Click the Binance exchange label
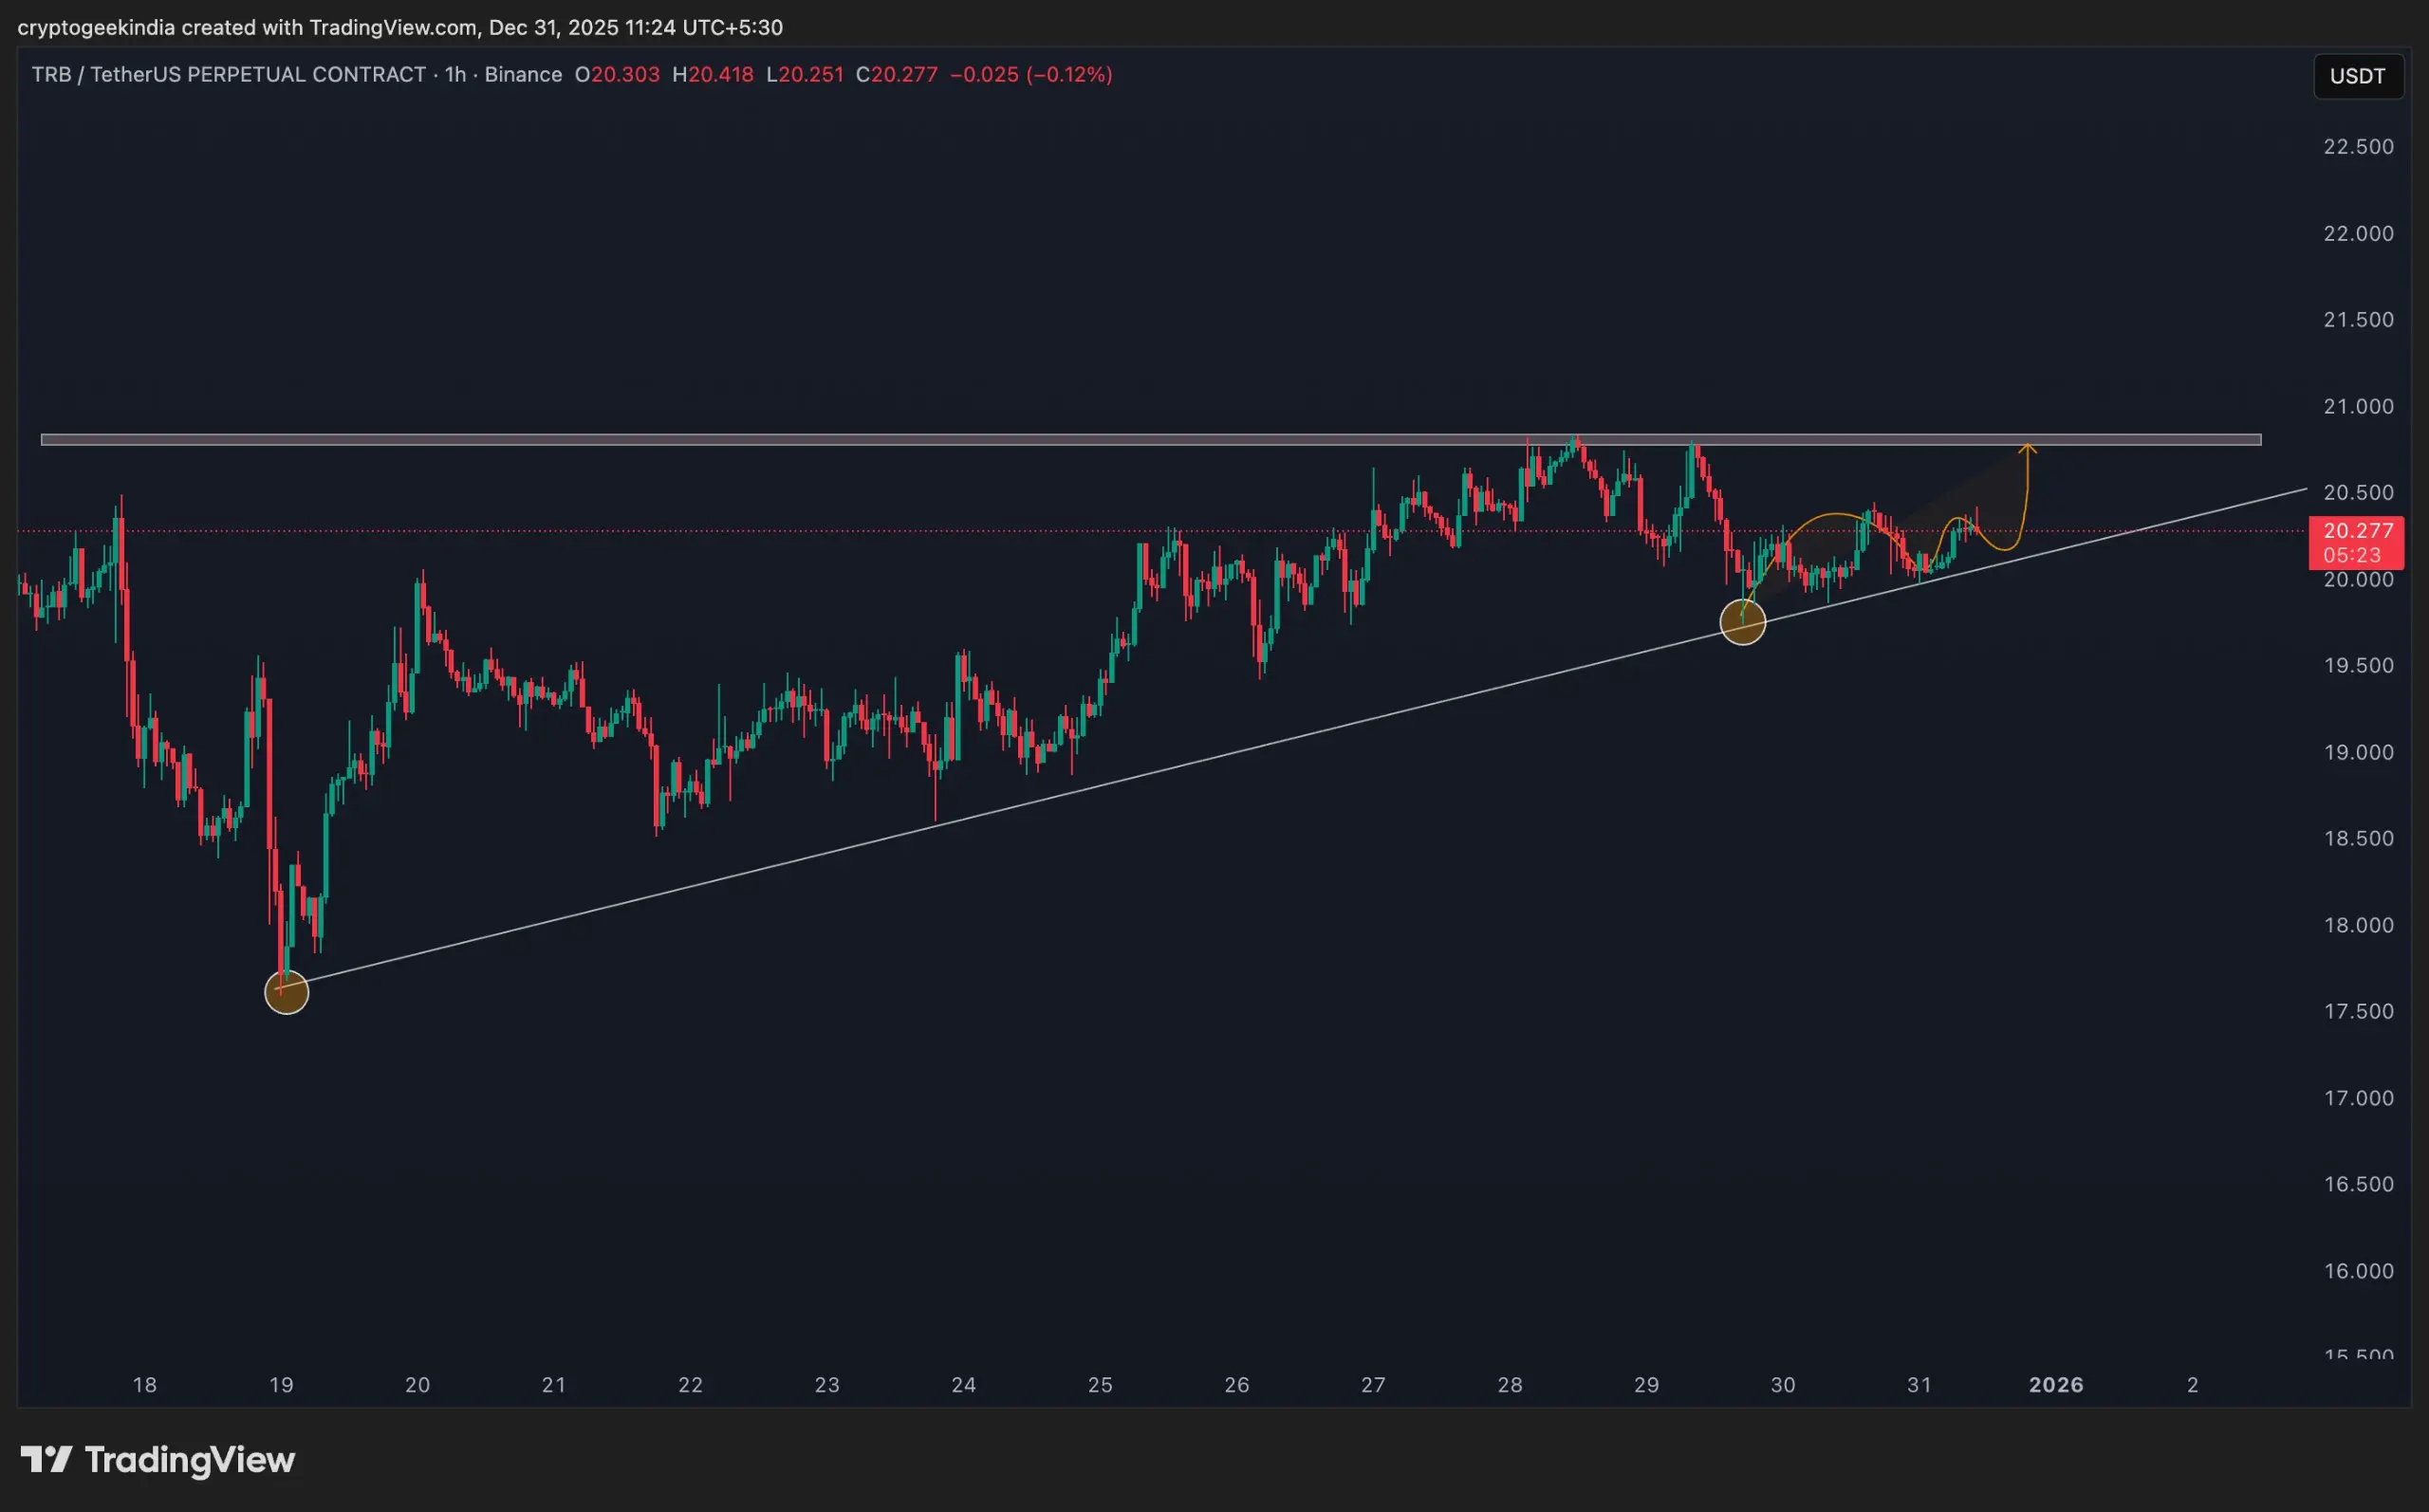The image size is (2429, 1512). click(x=523, y=75)
